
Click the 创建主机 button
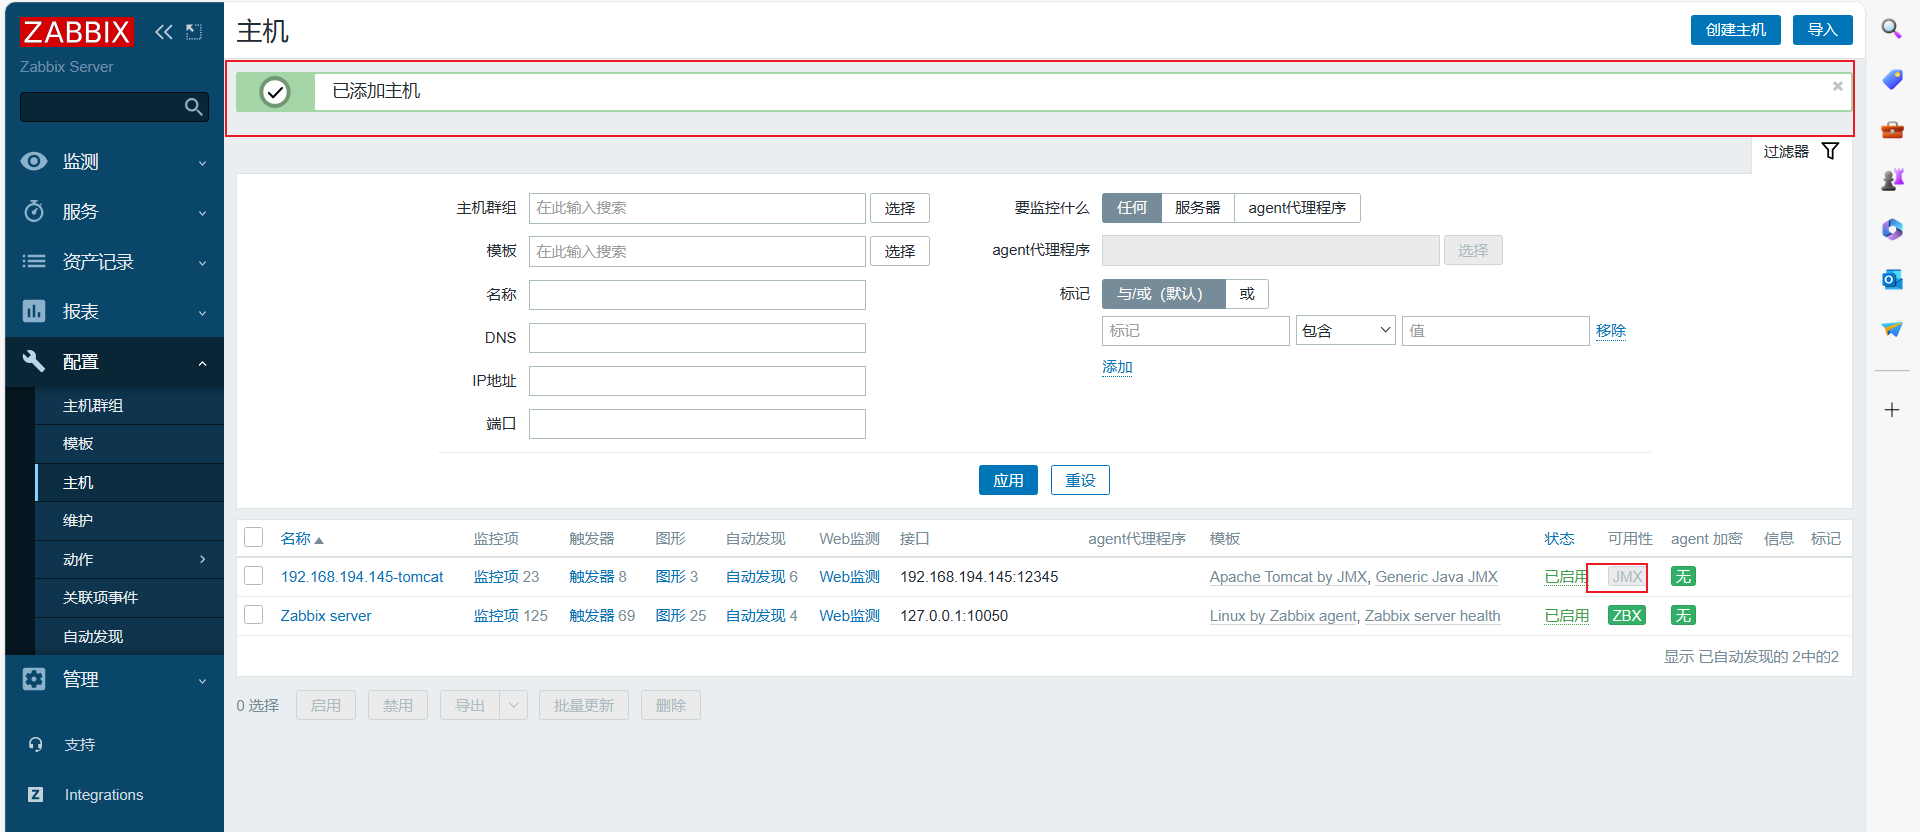point(1736,30)
